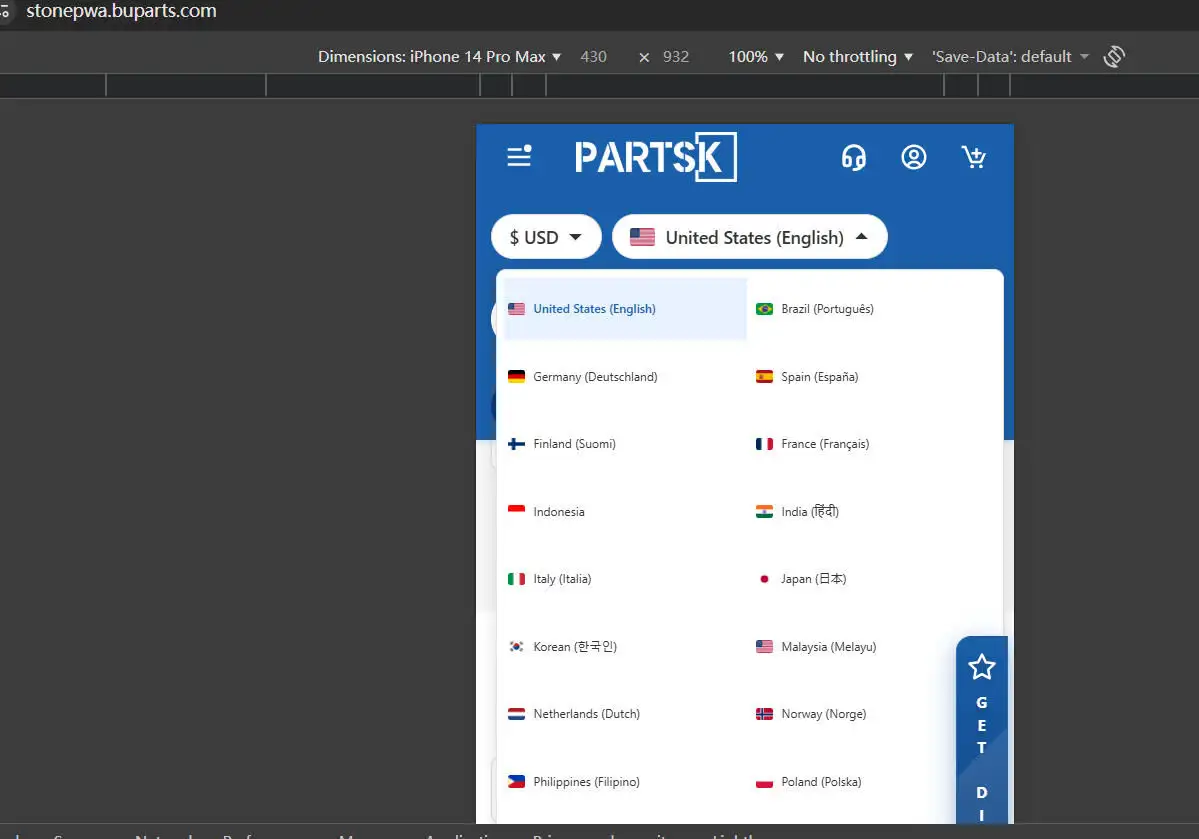Viewport: 1199px width, 839px height.
Task: Open the device Dimensions dropdown
Action: (439, 57)
